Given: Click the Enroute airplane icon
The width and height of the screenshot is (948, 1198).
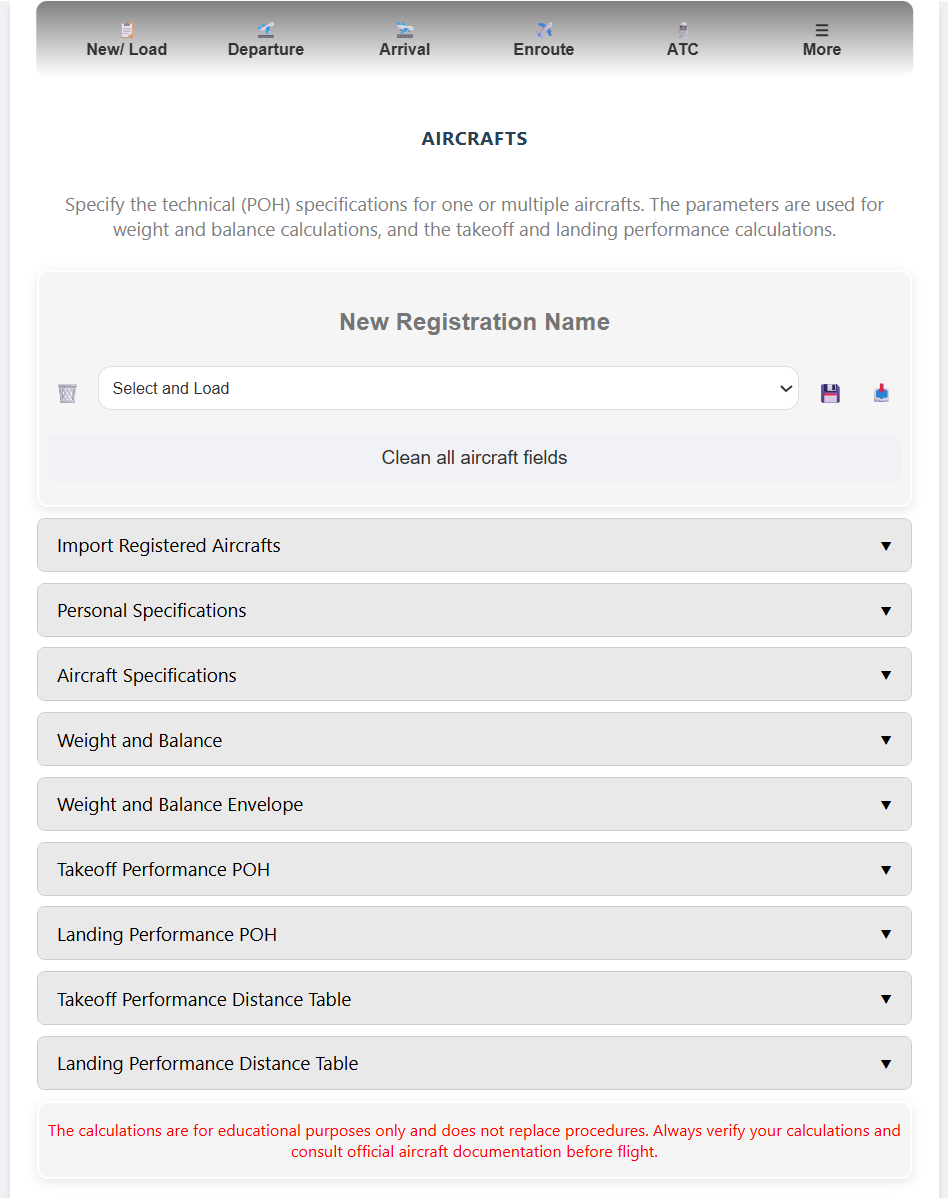Looking at the screenshot, I should pos(544,30).
